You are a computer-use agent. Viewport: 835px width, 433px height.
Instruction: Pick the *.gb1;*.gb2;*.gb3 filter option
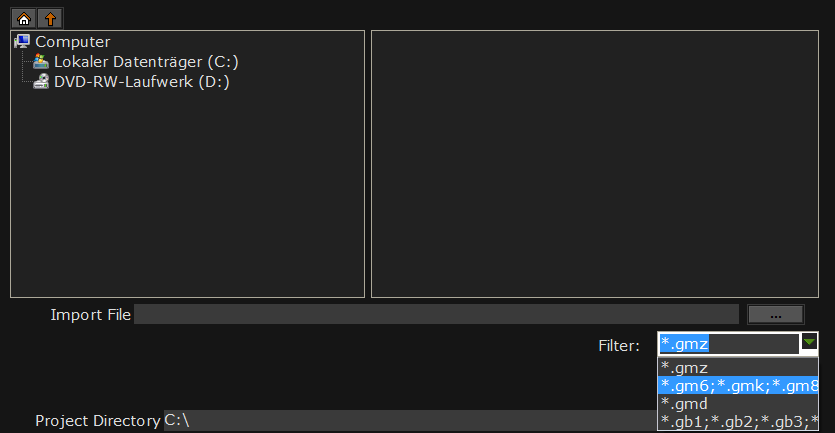[738, 421]
